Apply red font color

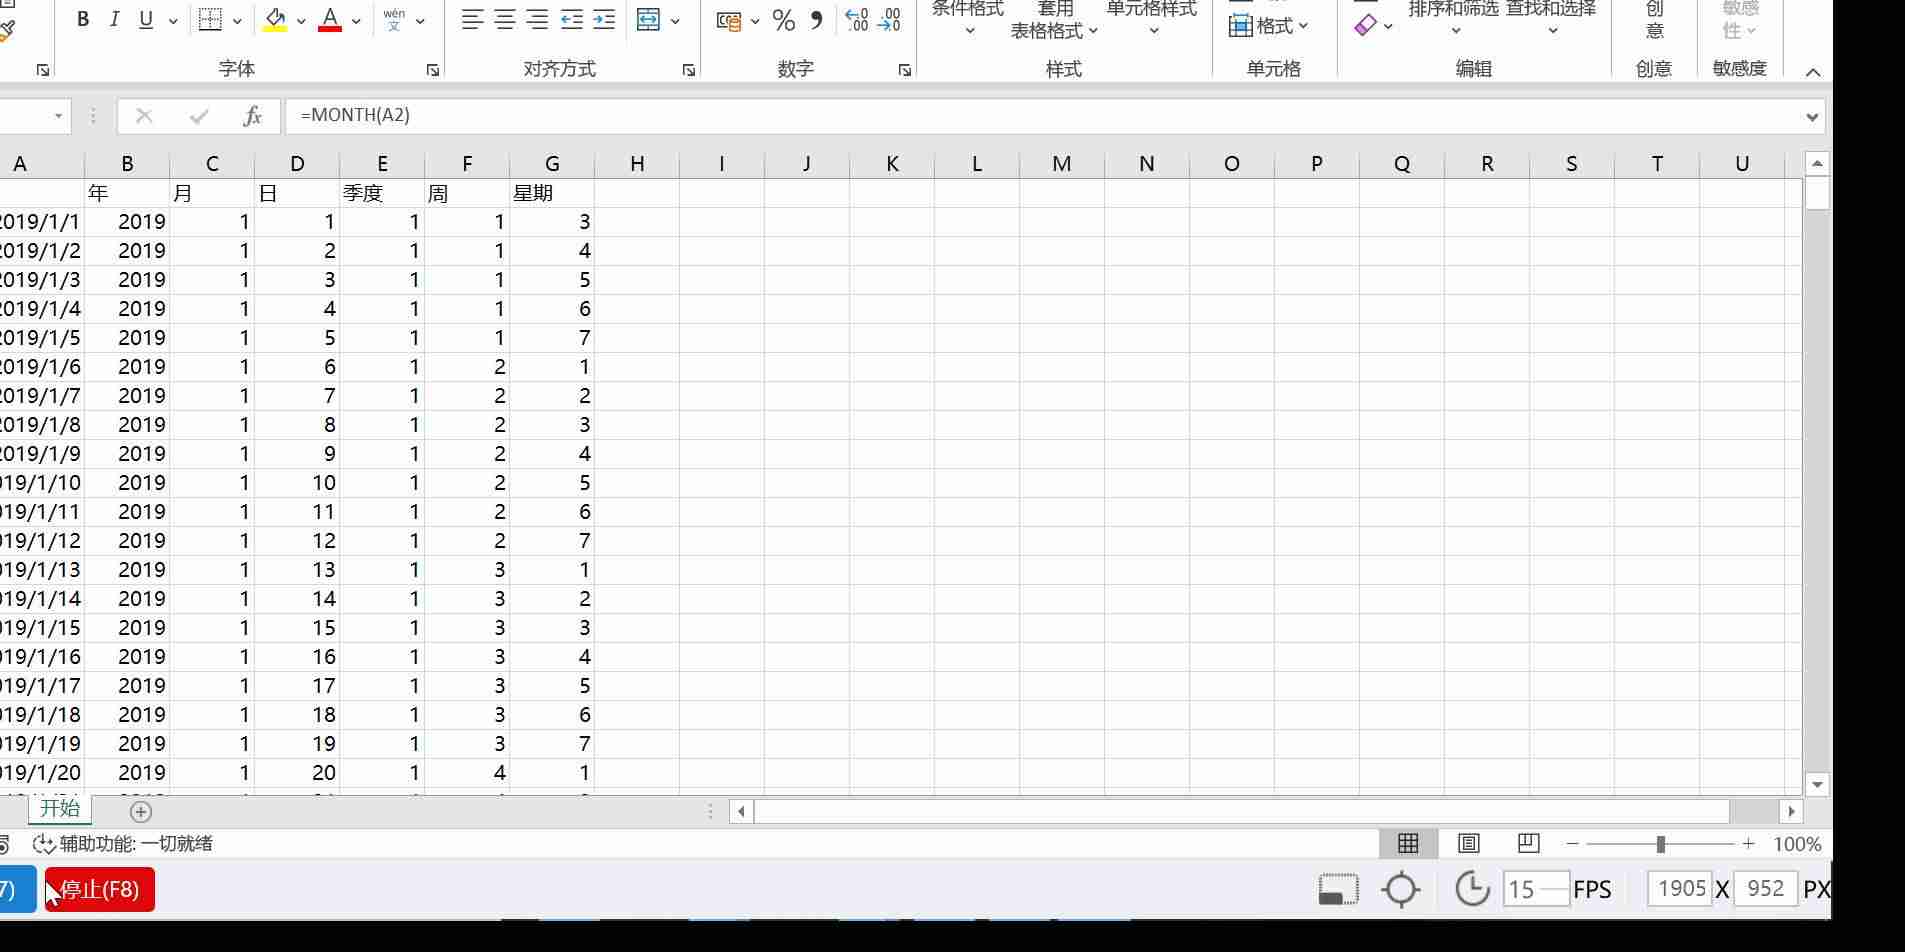click(330, 20)
